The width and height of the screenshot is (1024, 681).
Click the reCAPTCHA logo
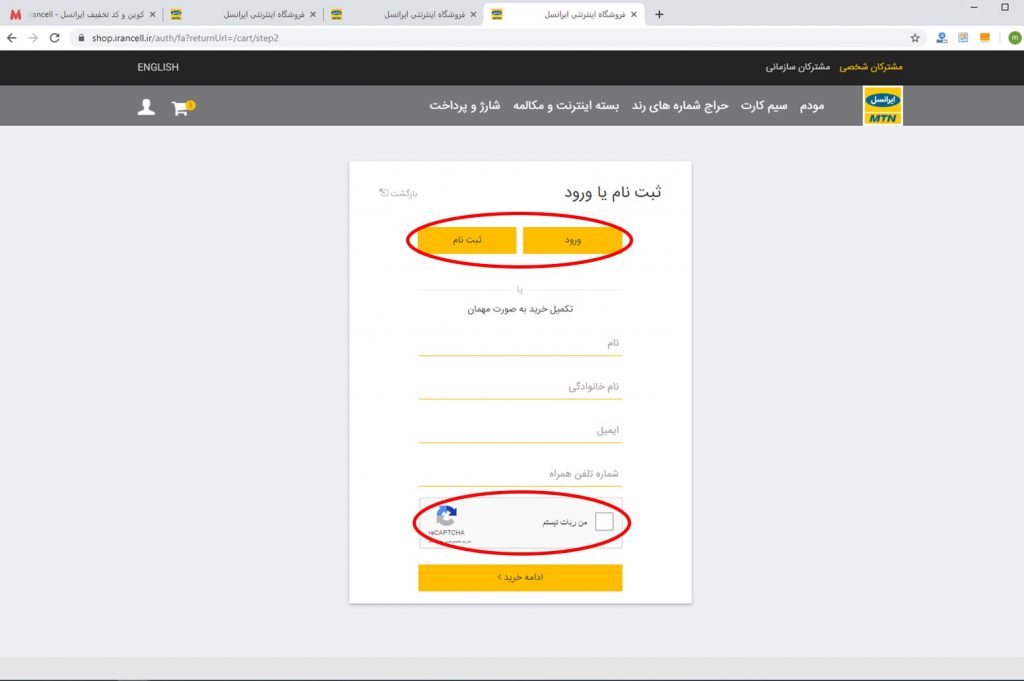(x=447, y=516)
